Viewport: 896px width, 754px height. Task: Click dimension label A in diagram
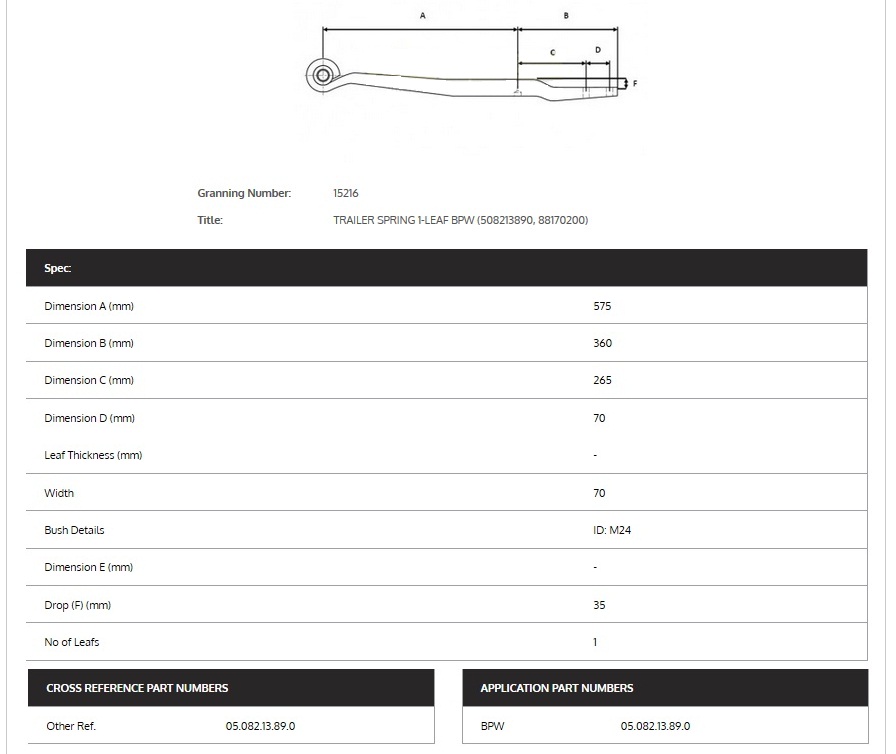click(x=423, y=16)
